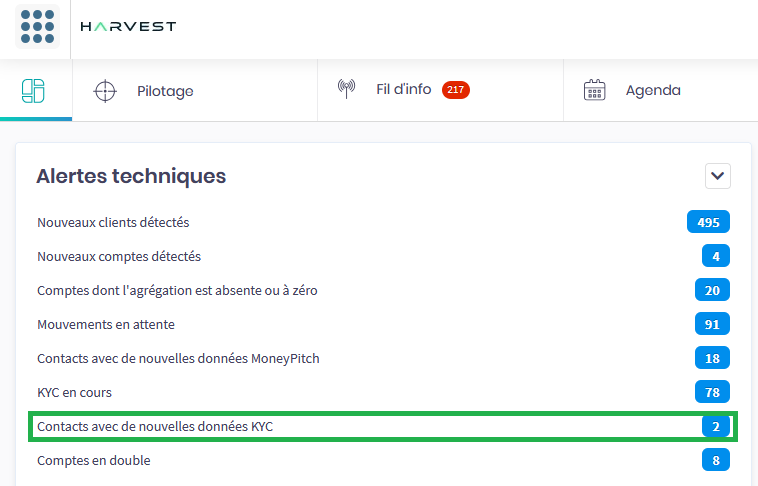Go to the Agenda tab
This screenshot has height=486, width=758.
pyautogui.click(x=653, y=91)
